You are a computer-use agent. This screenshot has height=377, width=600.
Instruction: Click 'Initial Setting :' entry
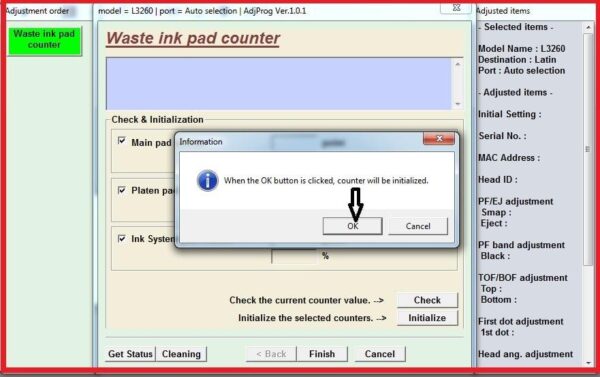(x=510, y=114)
